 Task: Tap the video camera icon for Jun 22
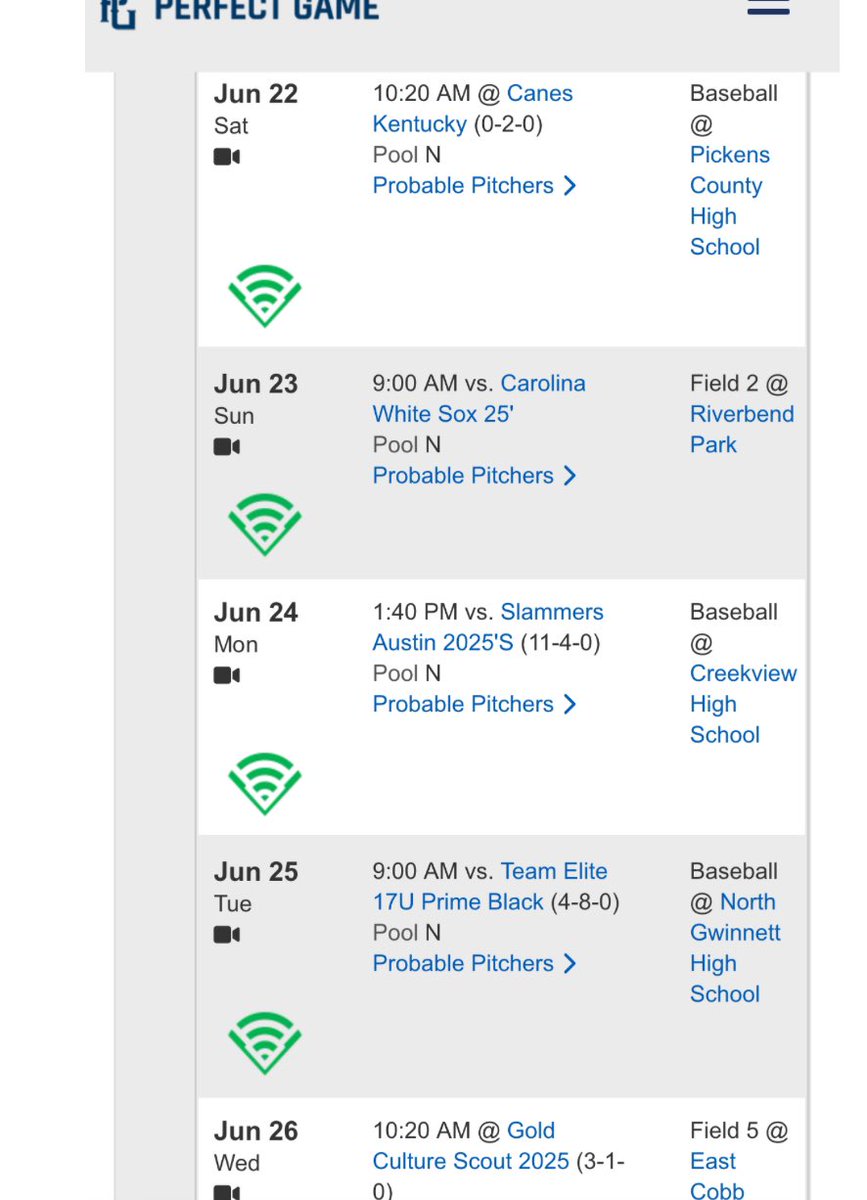point(227,157)
